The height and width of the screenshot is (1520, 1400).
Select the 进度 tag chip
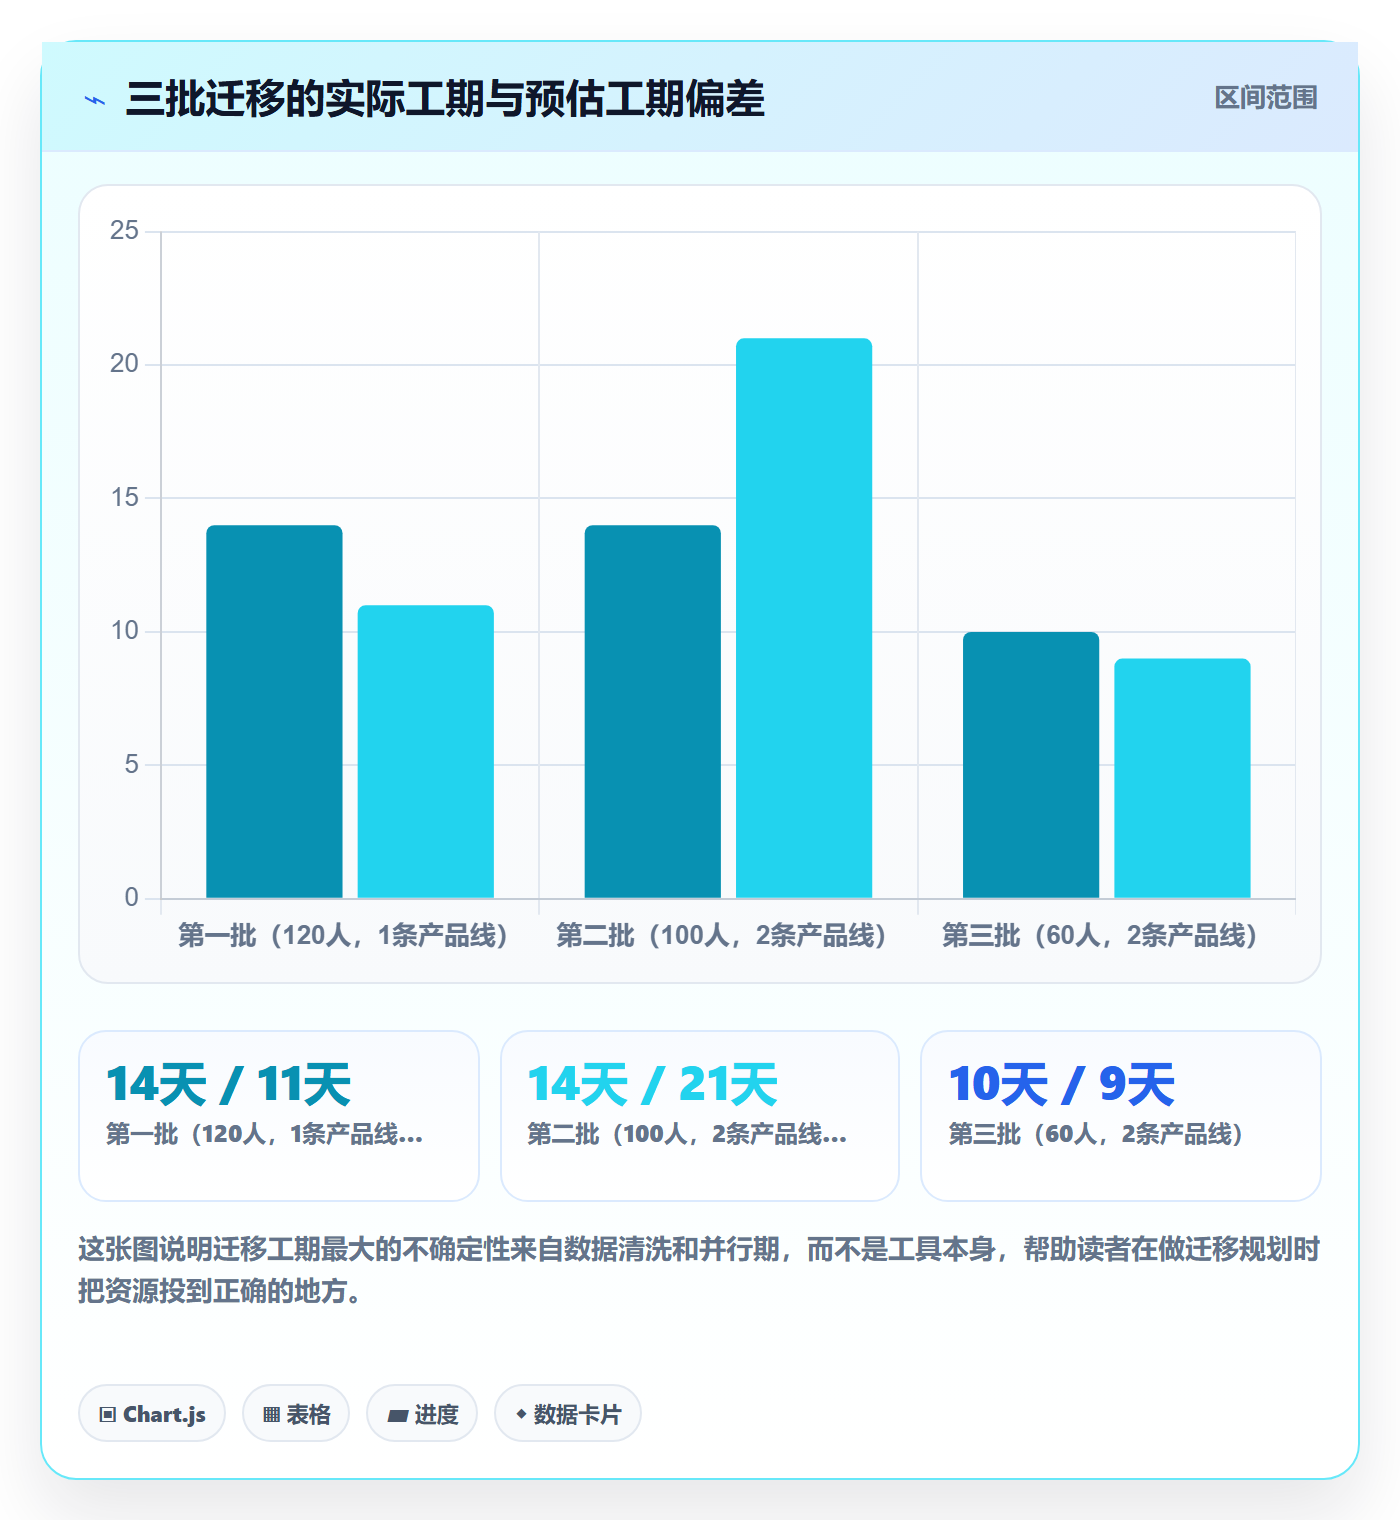click(422, 1414)
